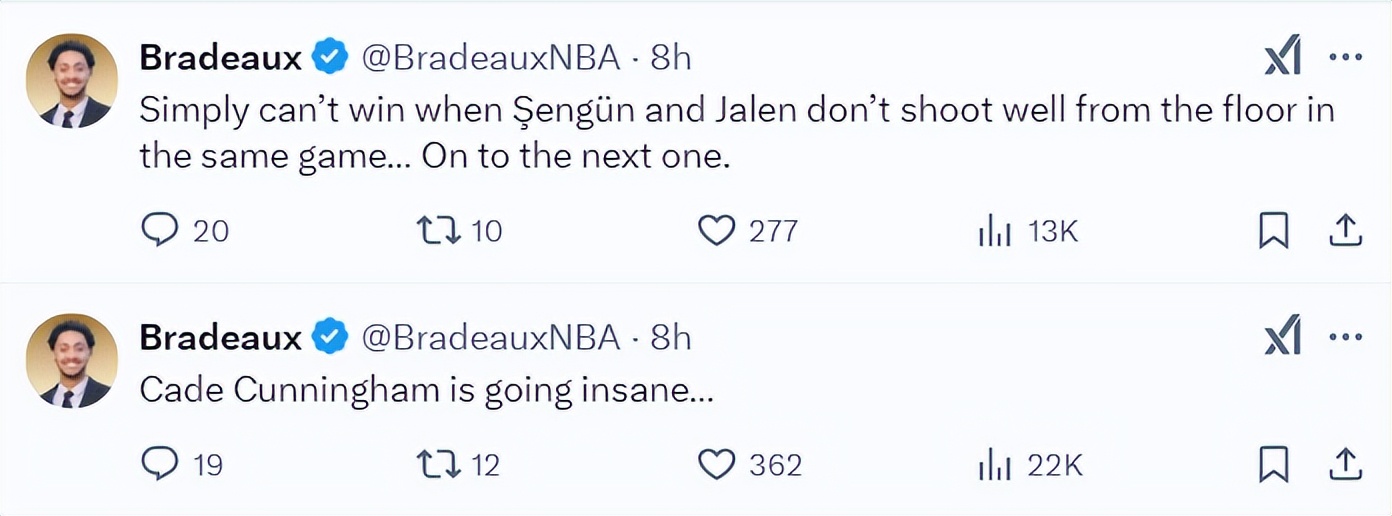This screenshot has height=516, width=1392.
Task: Open more options menu on first tweet
Action: (1345, 58)
